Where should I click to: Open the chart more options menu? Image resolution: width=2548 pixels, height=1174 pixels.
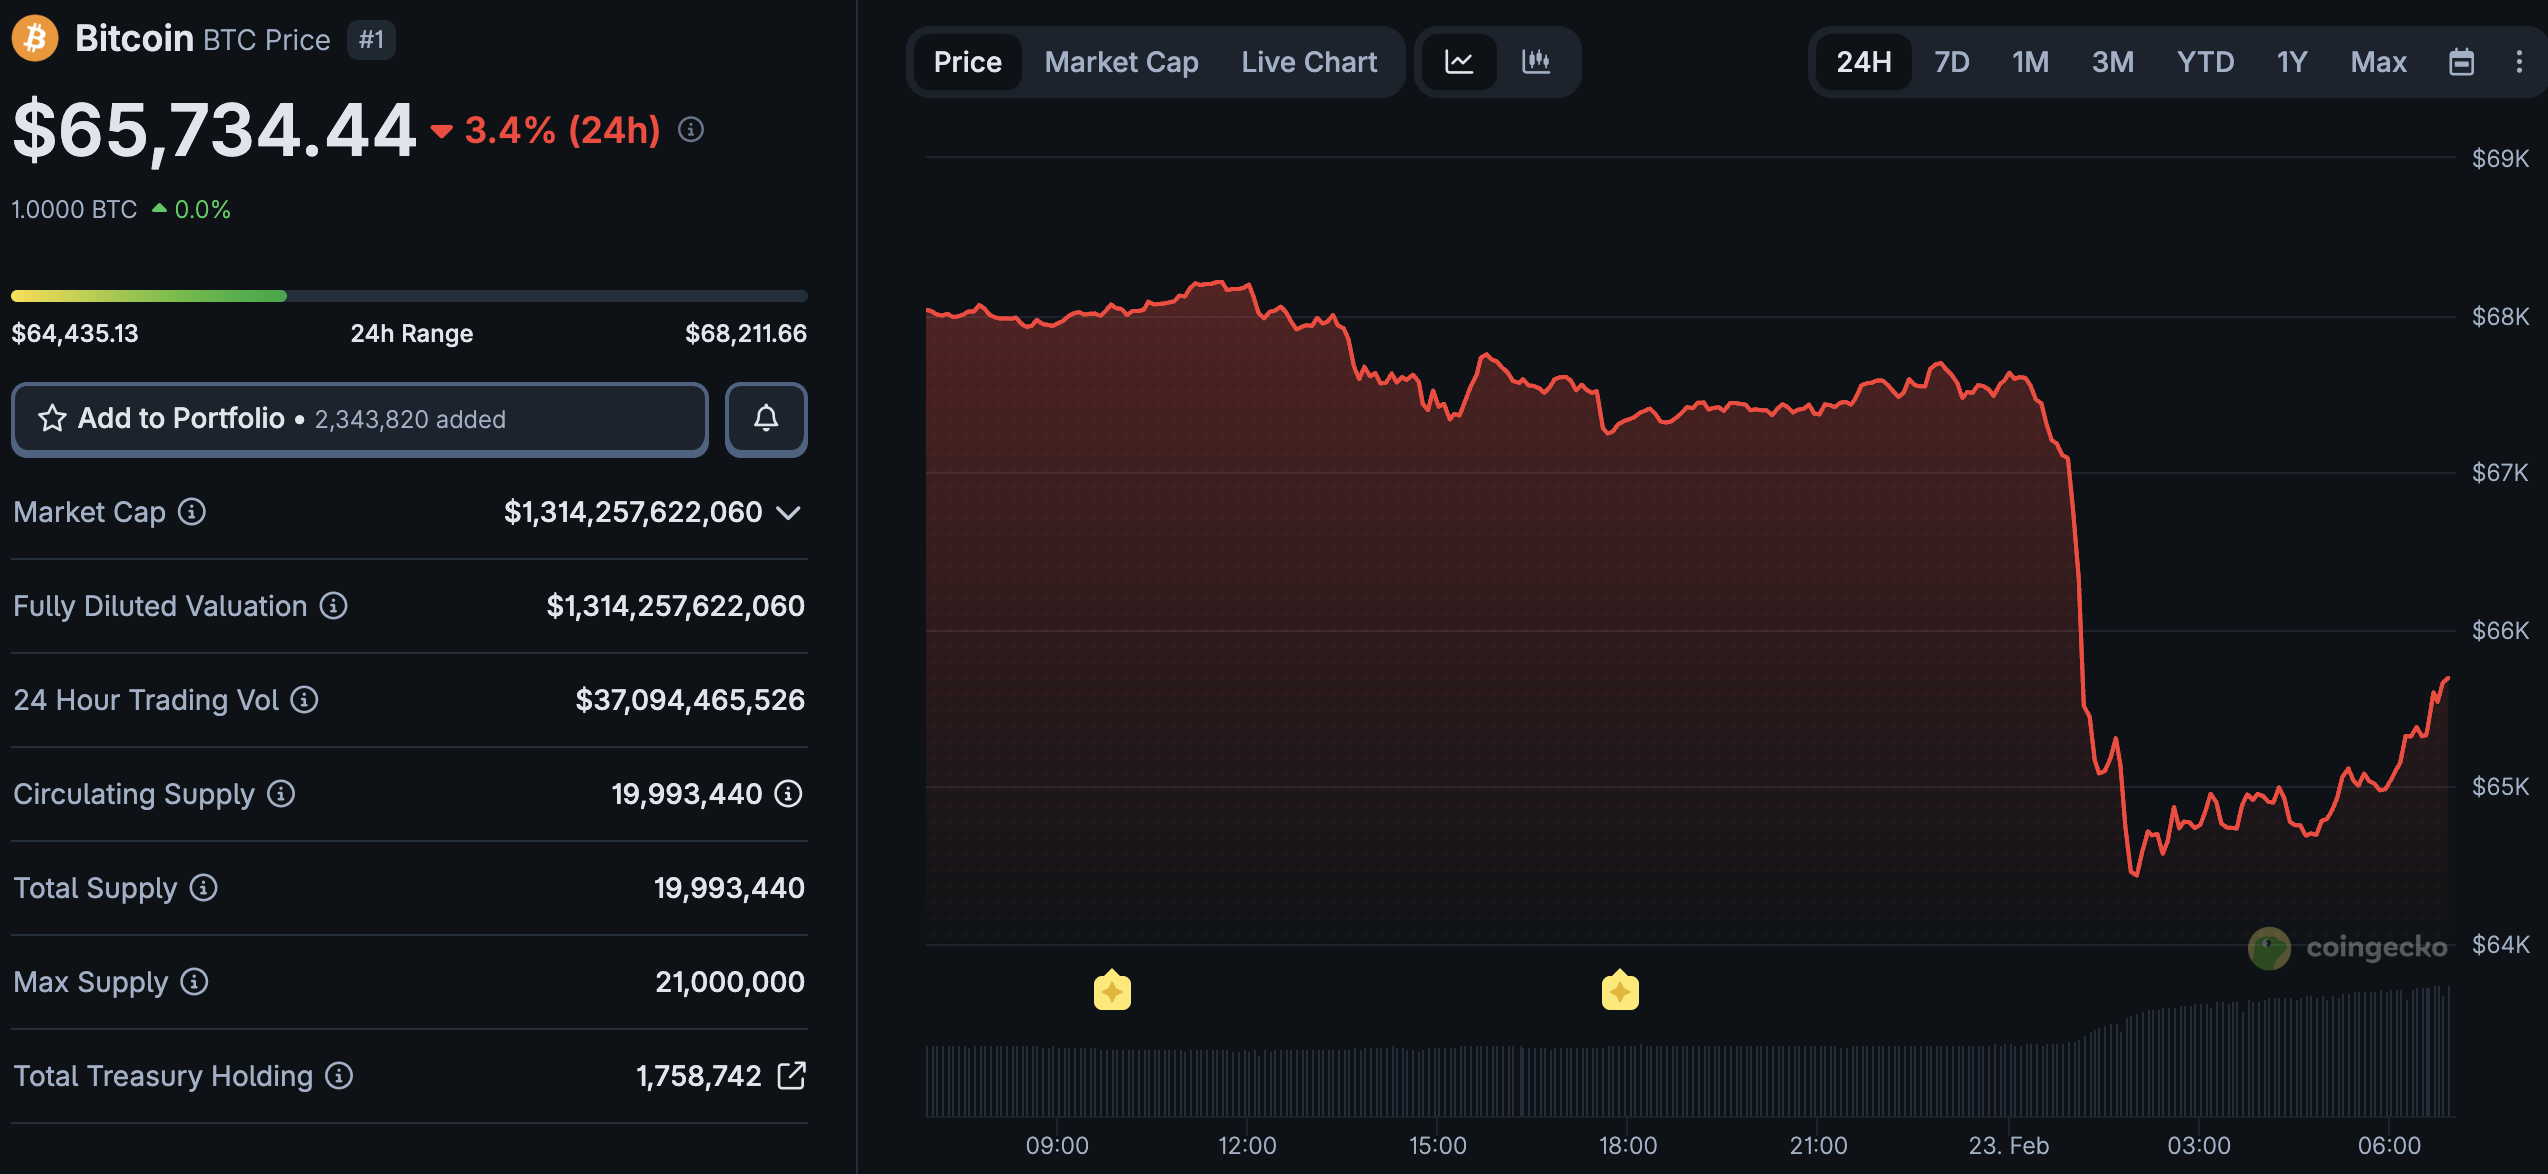click(x=2519, y=62)
